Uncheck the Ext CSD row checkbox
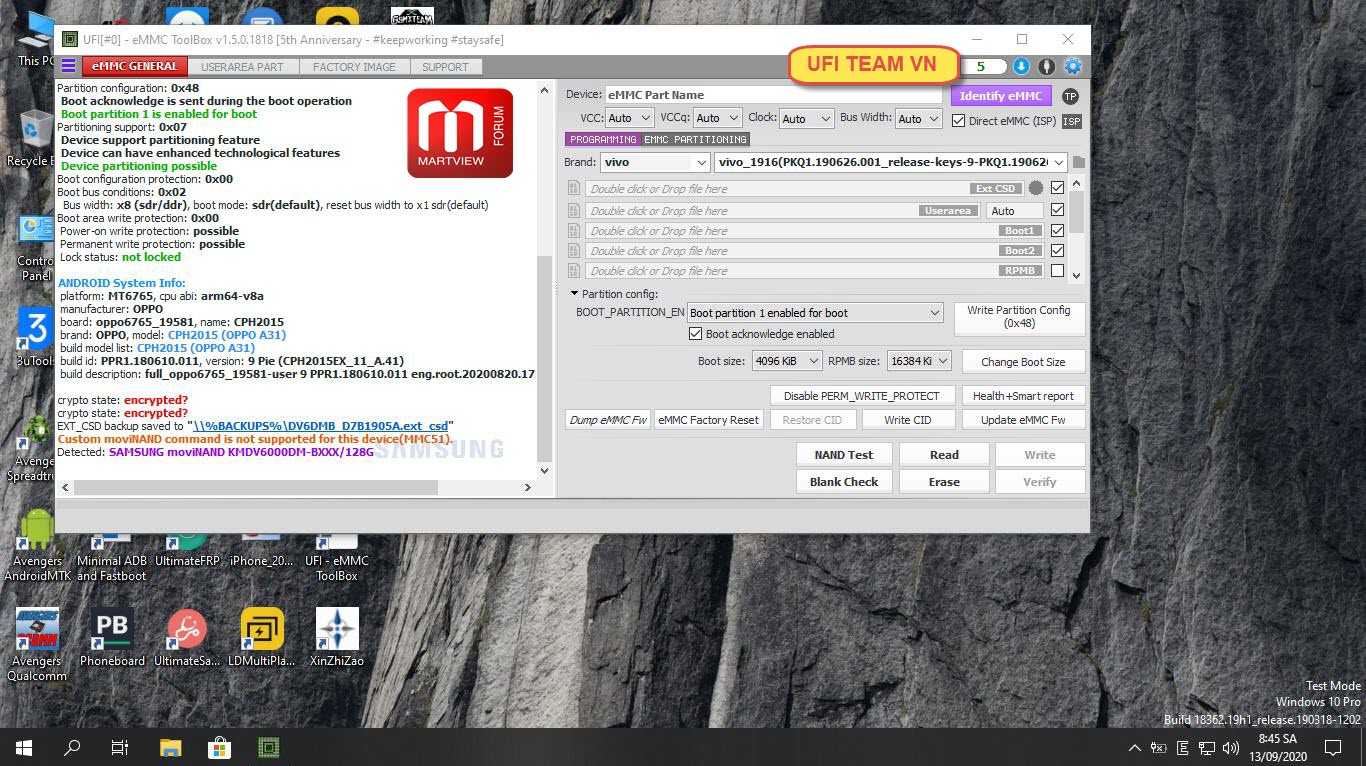The width and height of the screenshot is (1366, 766). pos(1058,188)
